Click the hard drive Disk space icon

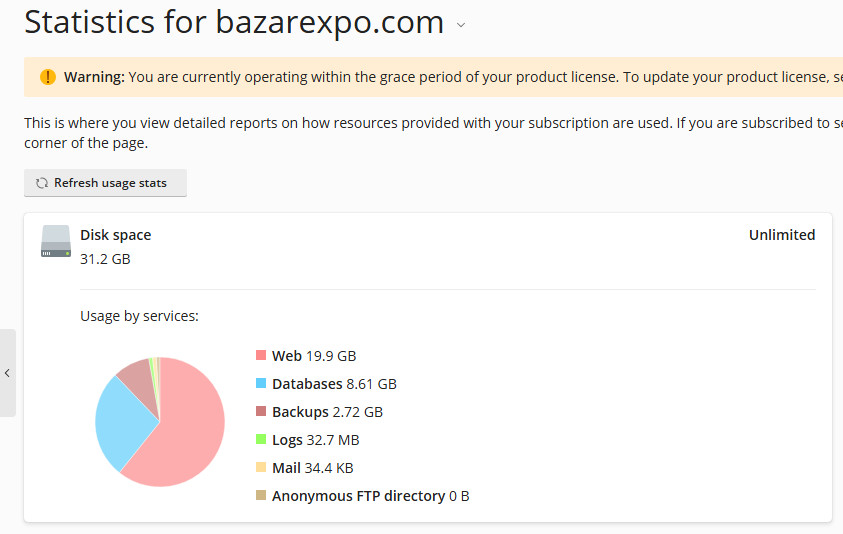(x=56, y=242)
